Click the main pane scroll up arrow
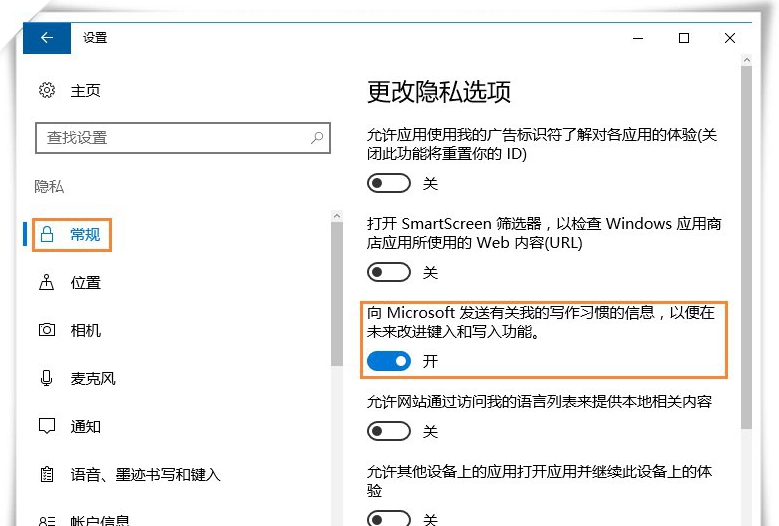Screen dimensions: 779x526 [x=746, y=60]
